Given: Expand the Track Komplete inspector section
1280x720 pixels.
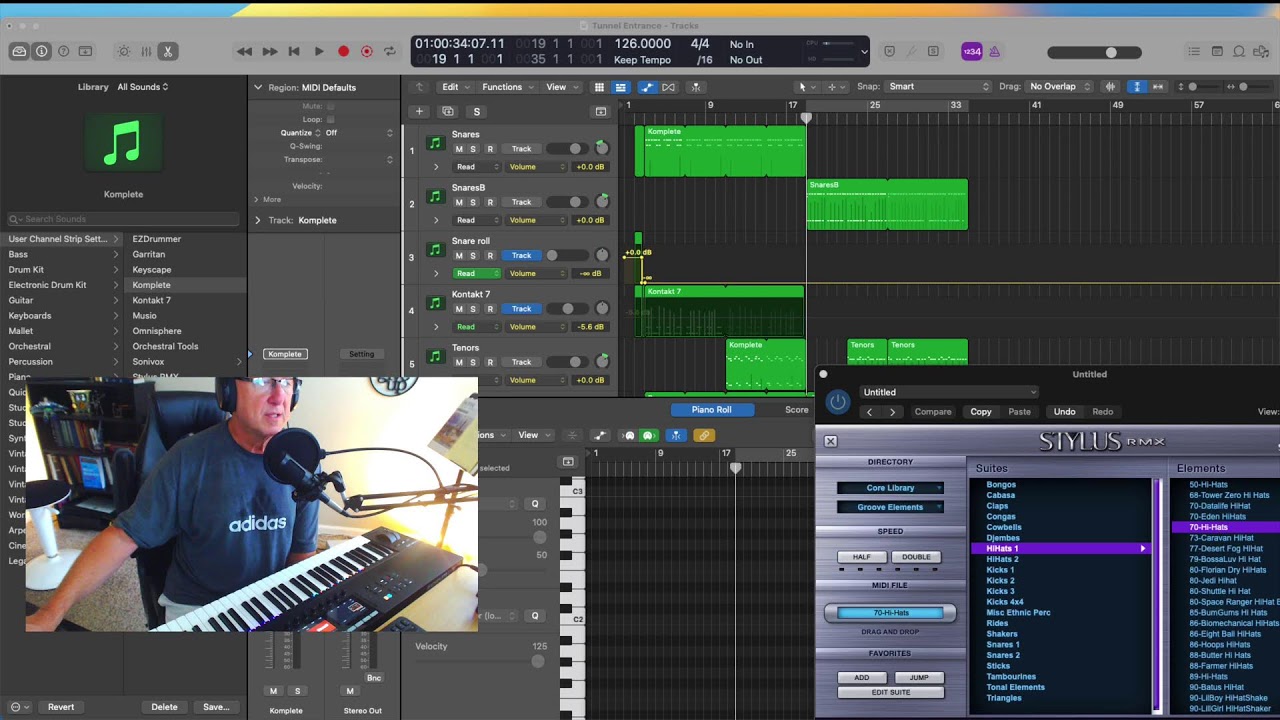Looking at the screenshot, I should pos(258,220).
